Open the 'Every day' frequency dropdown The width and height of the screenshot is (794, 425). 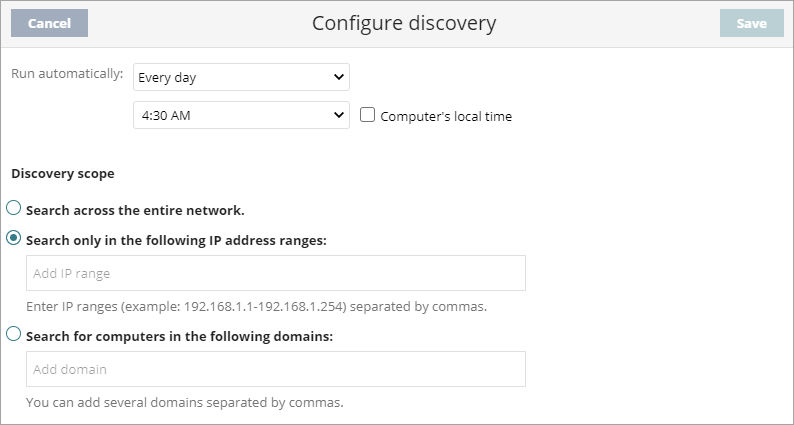(x=240, y=77)
